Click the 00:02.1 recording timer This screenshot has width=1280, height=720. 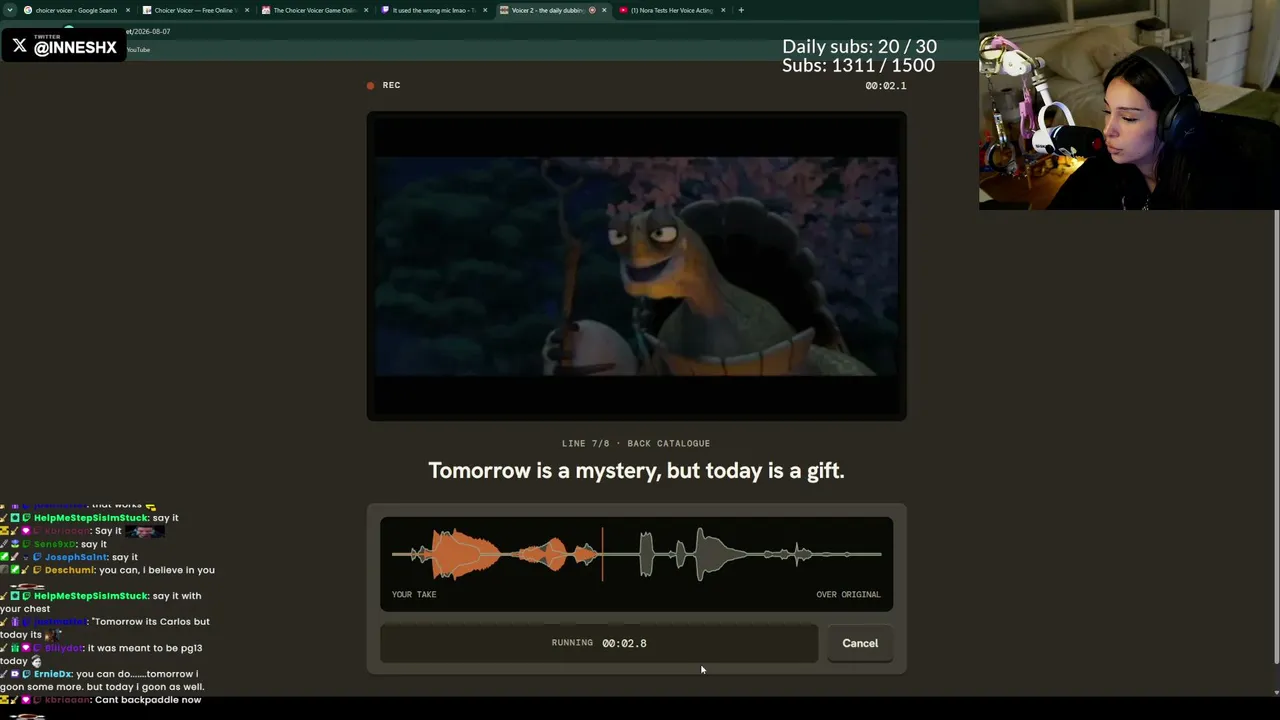click(886, 86)
